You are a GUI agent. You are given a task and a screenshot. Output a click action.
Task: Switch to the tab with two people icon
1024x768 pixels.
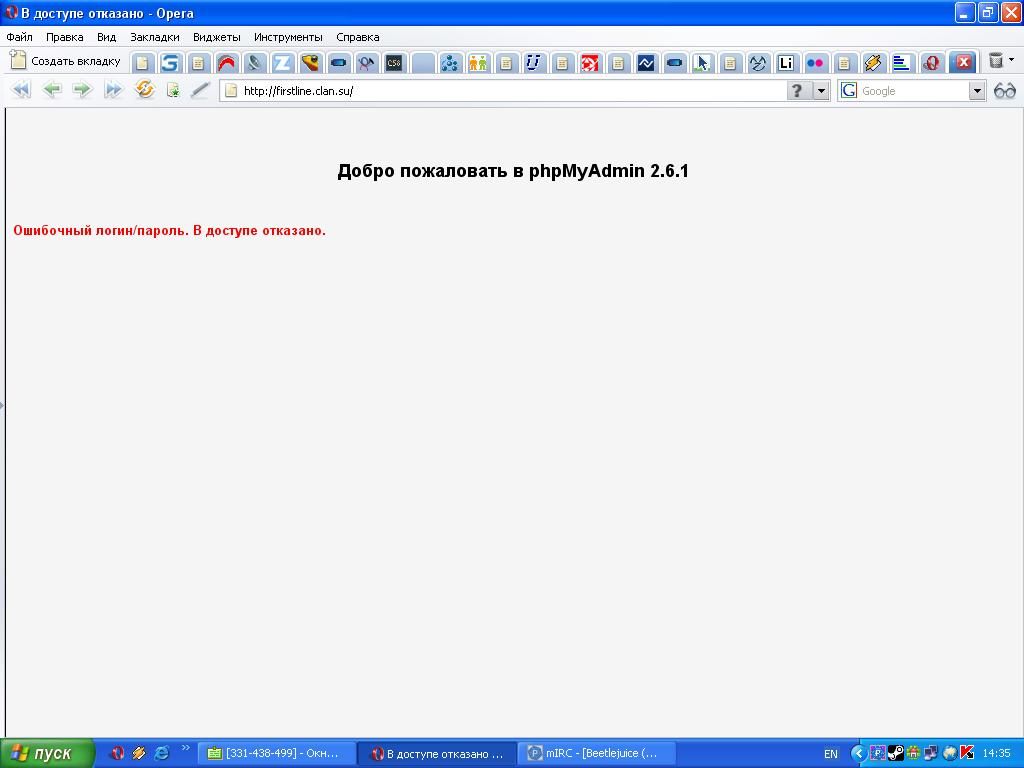pos(478,63)
